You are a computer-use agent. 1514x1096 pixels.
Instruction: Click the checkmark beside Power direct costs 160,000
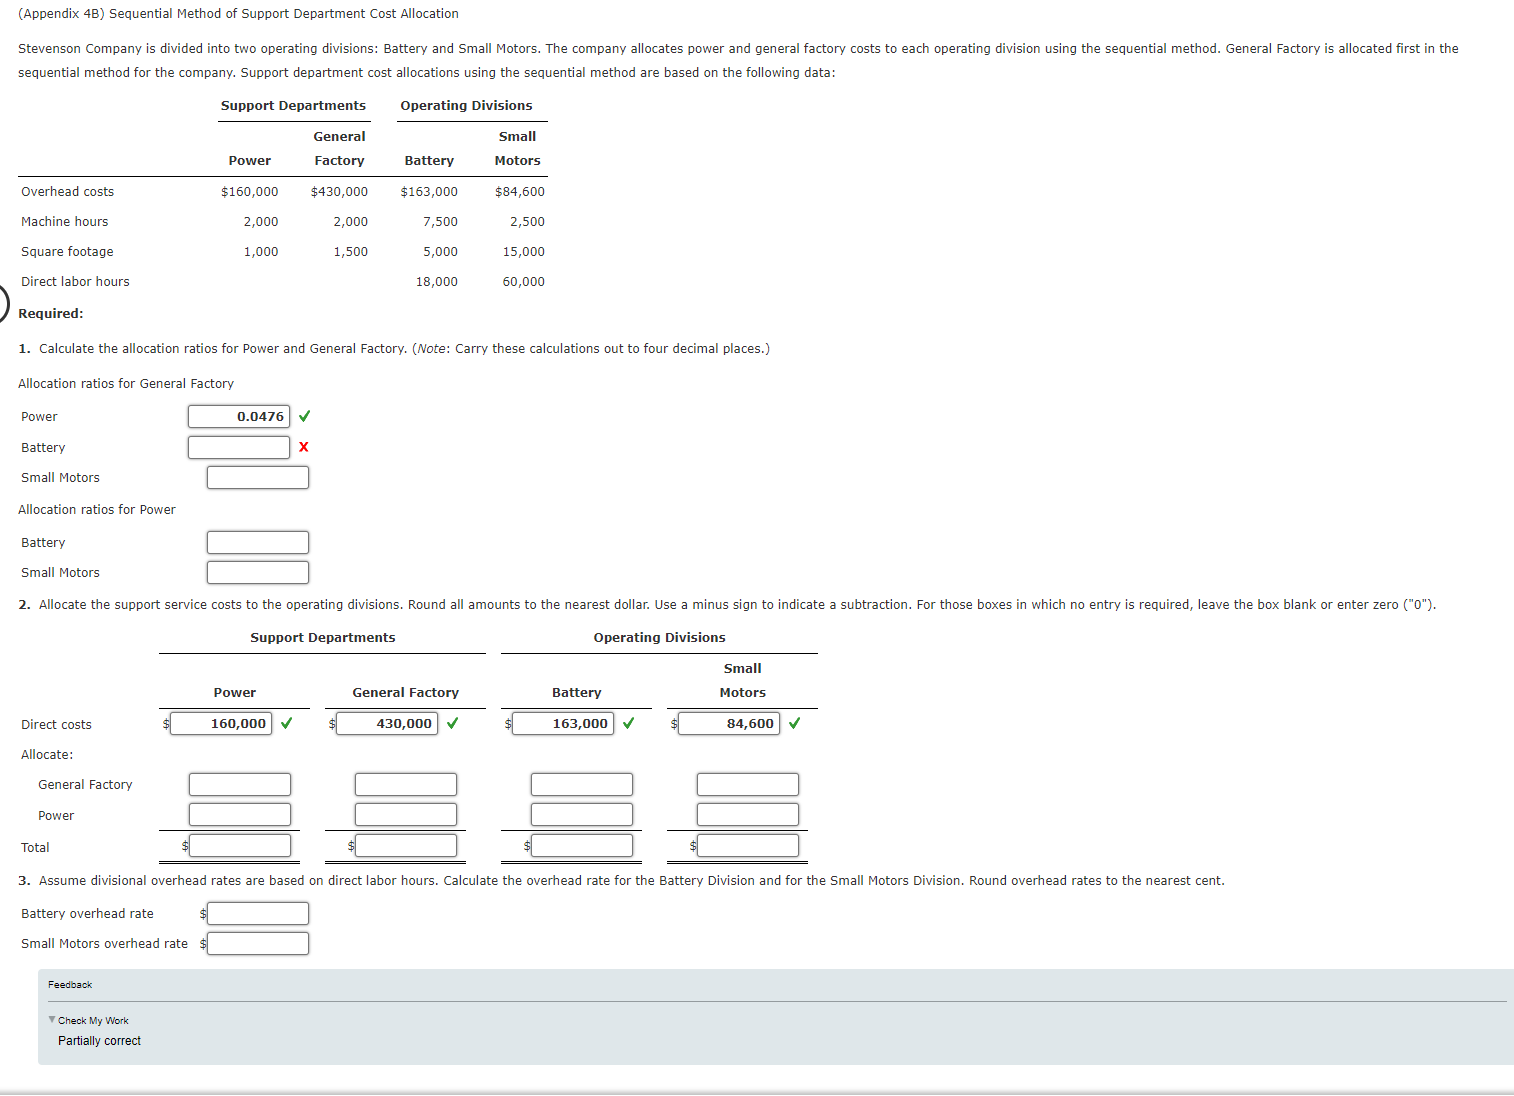click(287, 723)
